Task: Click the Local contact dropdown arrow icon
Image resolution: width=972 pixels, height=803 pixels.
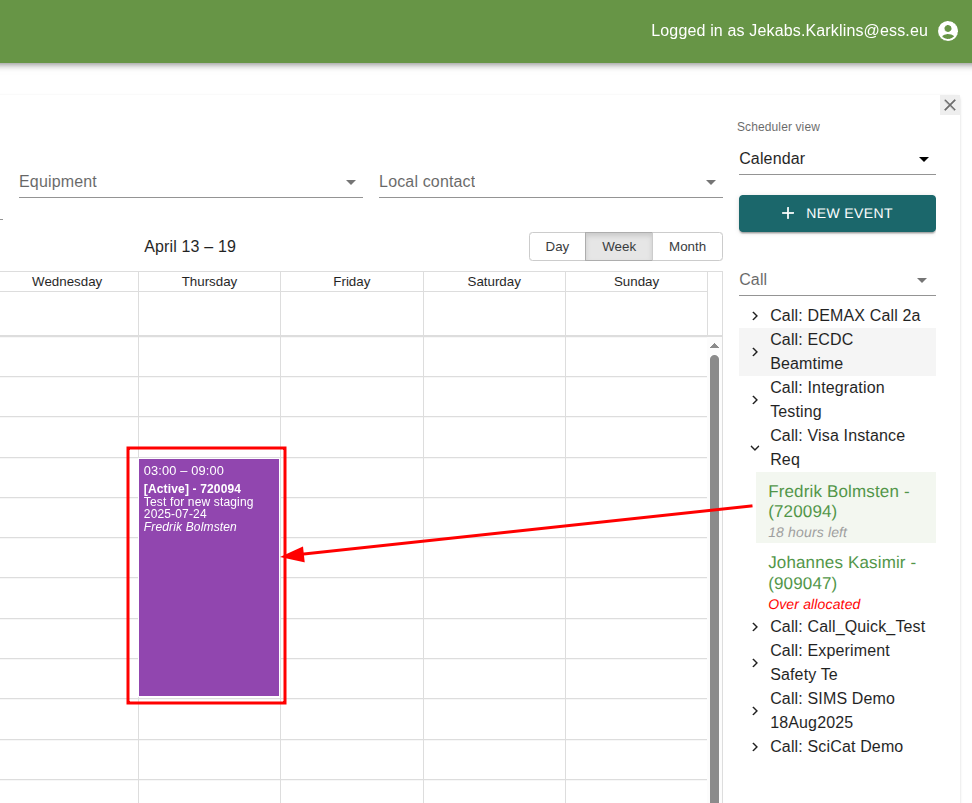Action: click(x=711, y=182)
